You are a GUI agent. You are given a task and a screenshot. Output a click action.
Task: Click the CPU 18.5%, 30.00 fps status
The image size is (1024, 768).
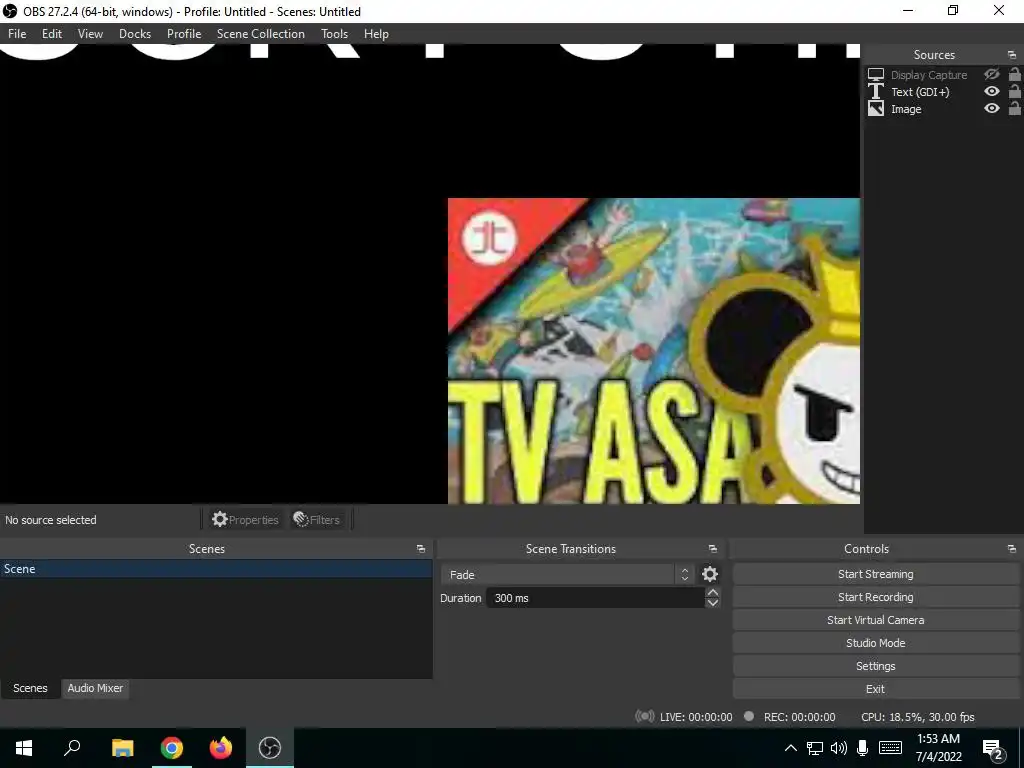pyautogui.click(x=918, y=717)
